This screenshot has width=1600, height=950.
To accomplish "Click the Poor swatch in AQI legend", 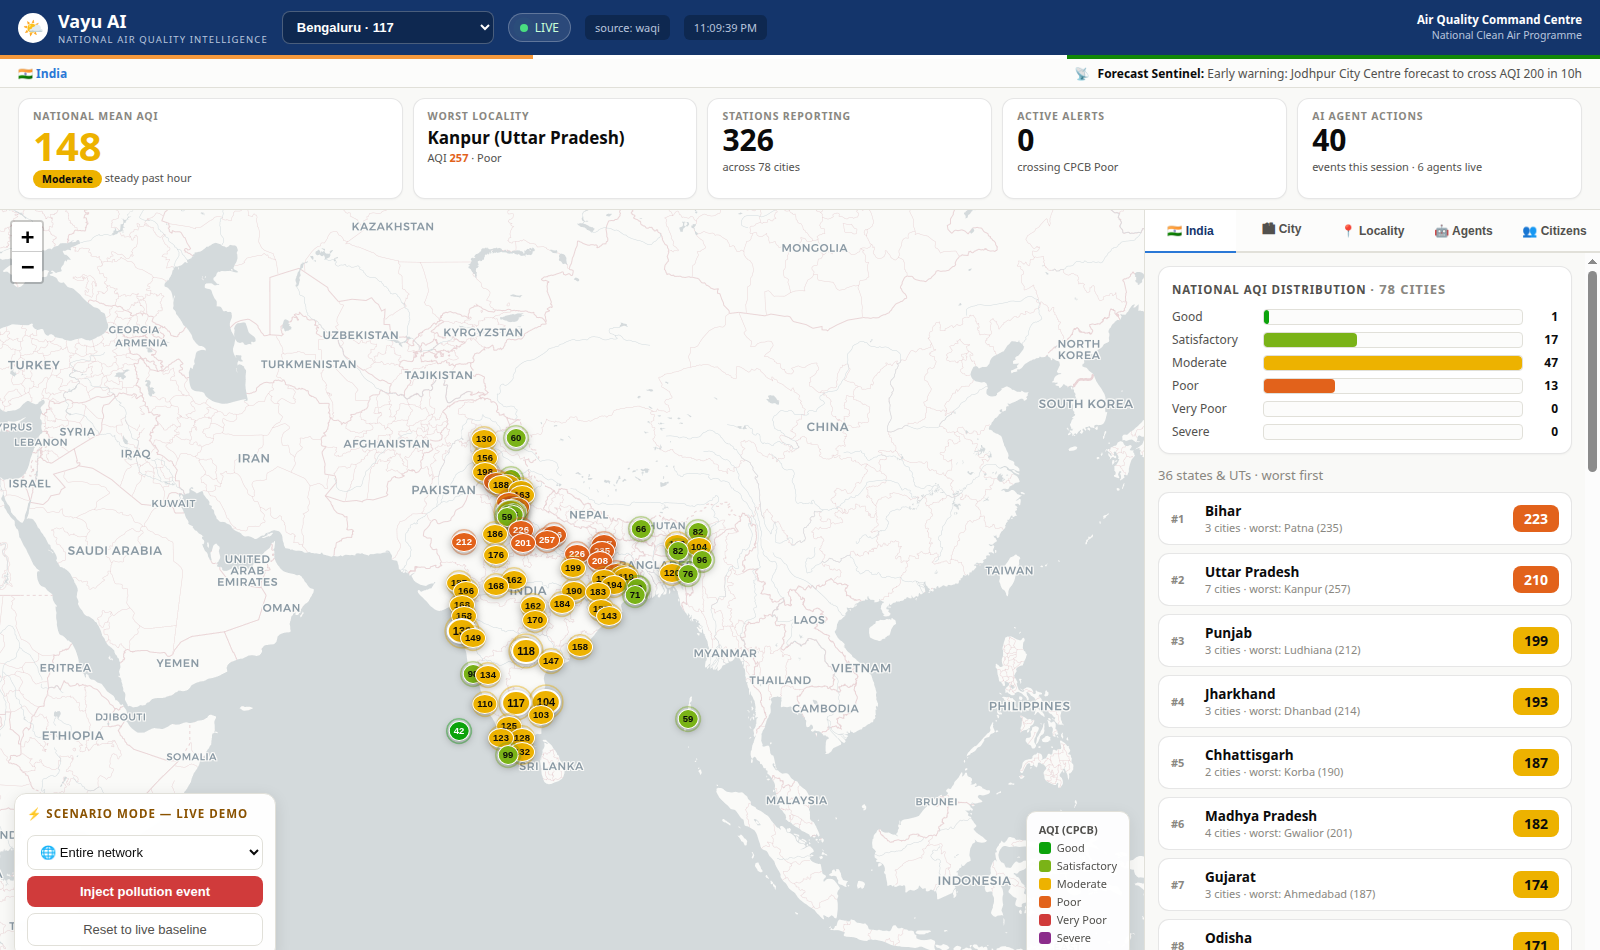I will click(1045, 902).
